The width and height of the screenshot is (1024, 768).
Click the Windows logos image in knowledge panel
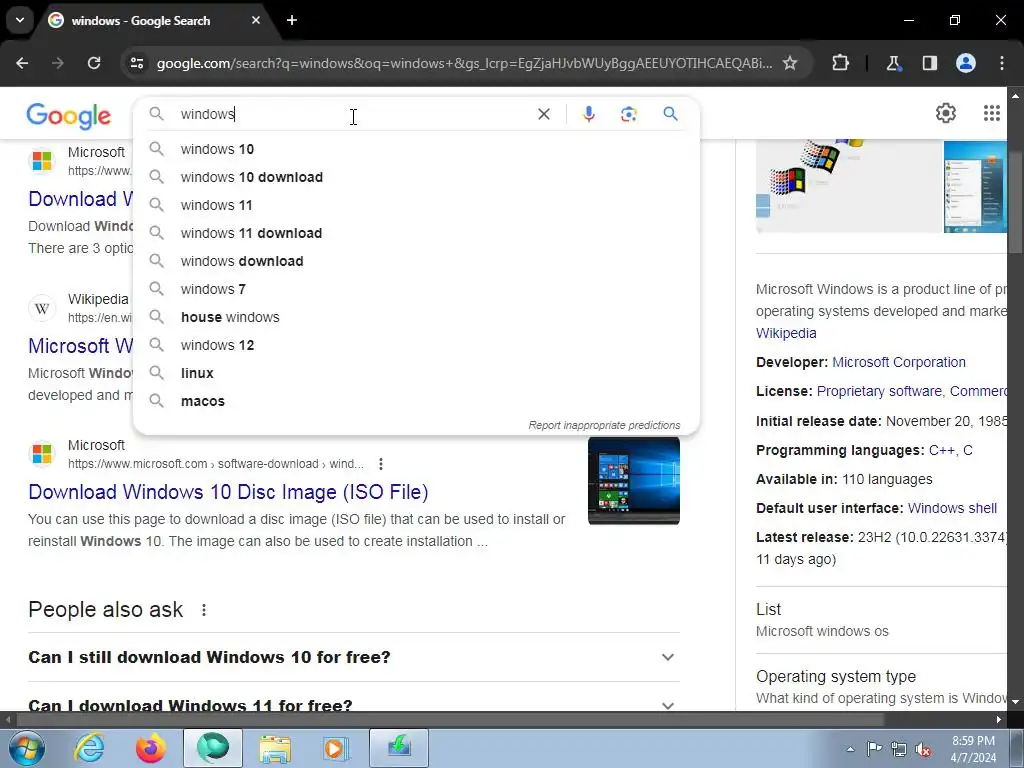(848, 185)
